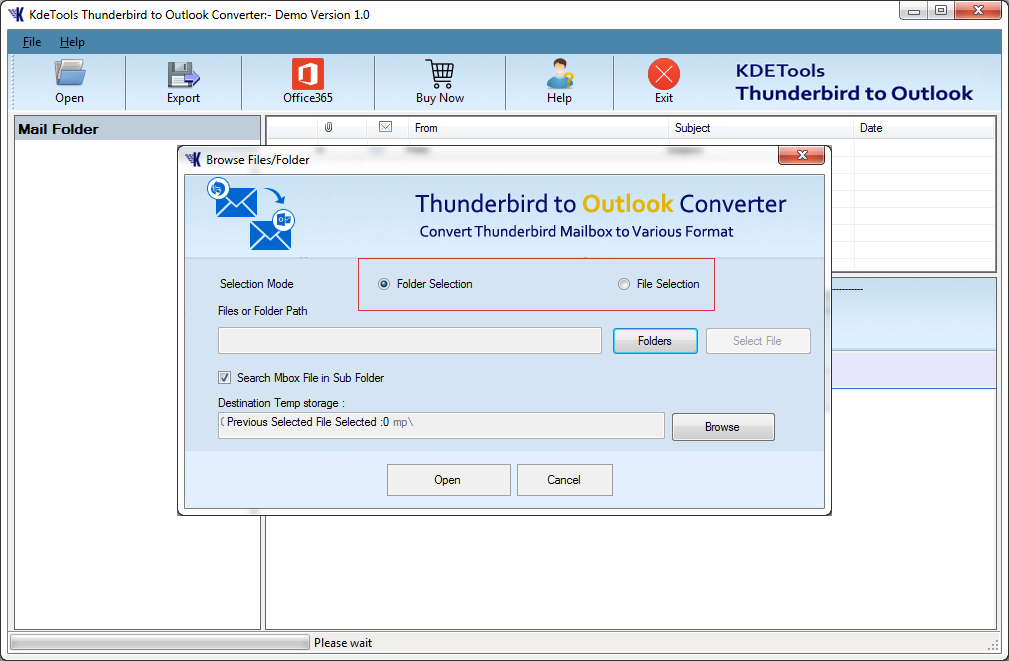Click Browse to set destination temp storage
This screenshot has width=1009, height=661.
pos(722,426)
